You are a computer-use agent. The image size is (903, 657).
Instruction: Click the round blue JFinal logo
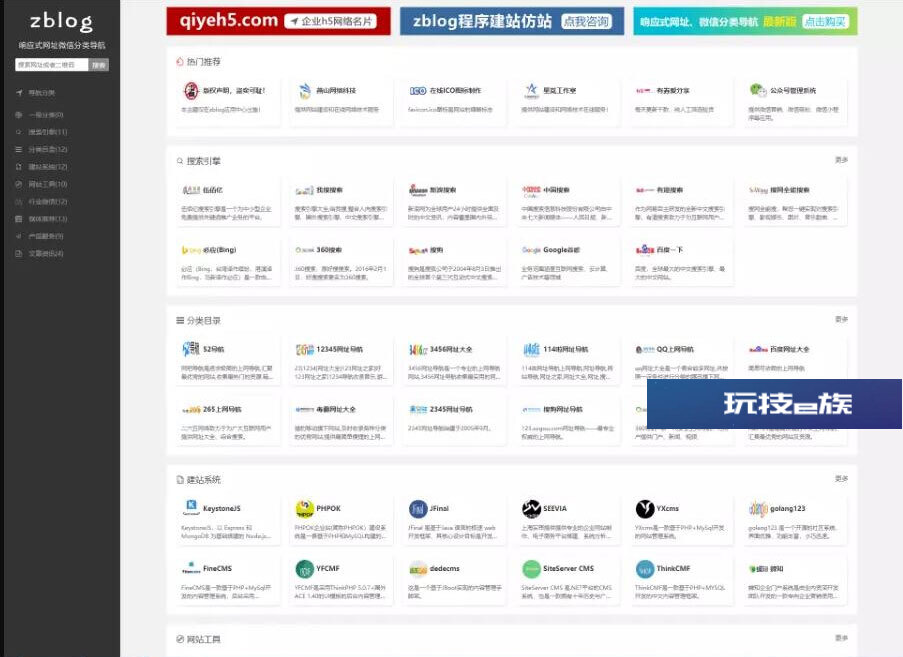click(x=418, y=508)
